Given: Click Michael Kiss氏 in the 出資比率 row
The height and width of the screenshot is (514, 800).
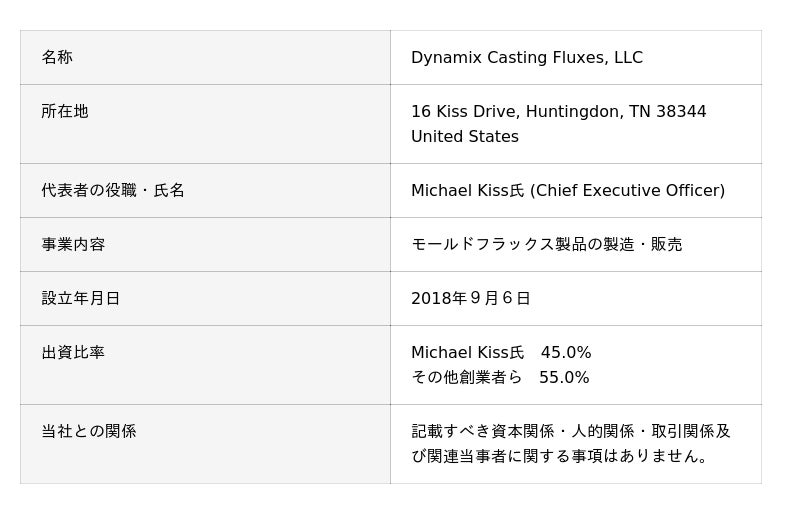Looking at the screenshot, I should coord(467,353).
